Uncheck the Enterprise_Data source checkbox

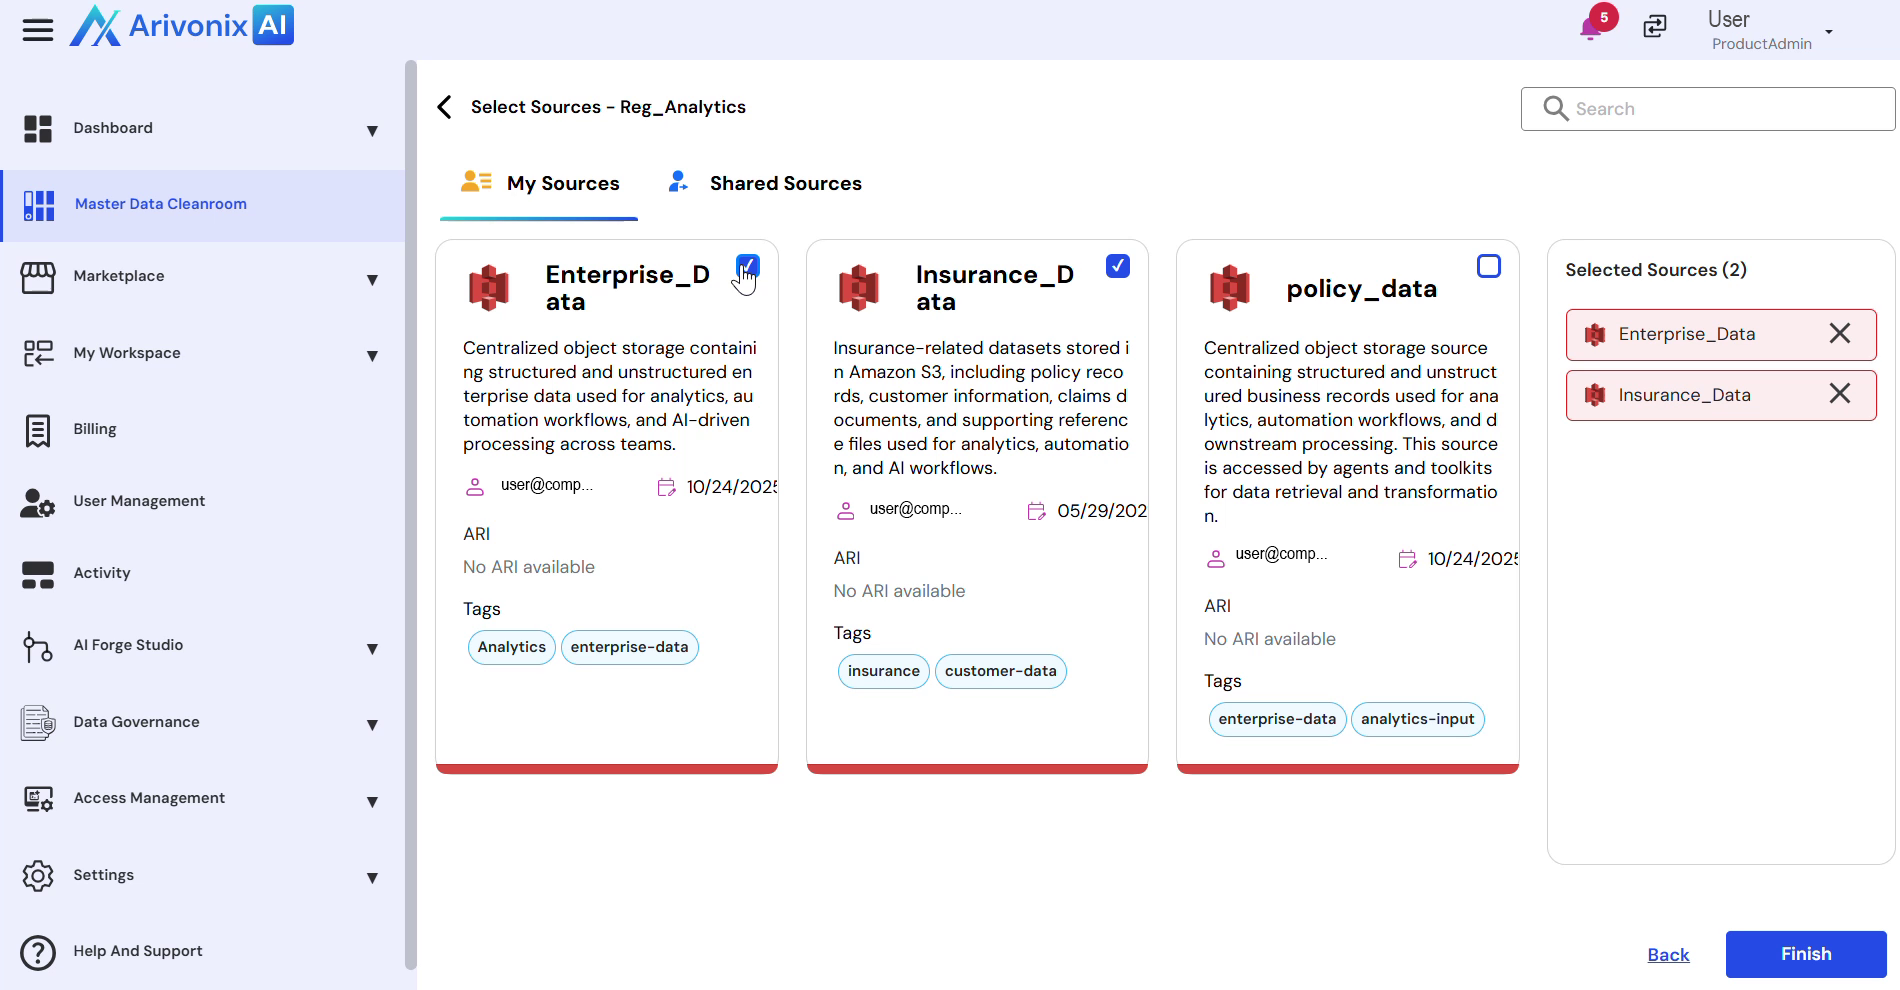[x=747, y=266]
